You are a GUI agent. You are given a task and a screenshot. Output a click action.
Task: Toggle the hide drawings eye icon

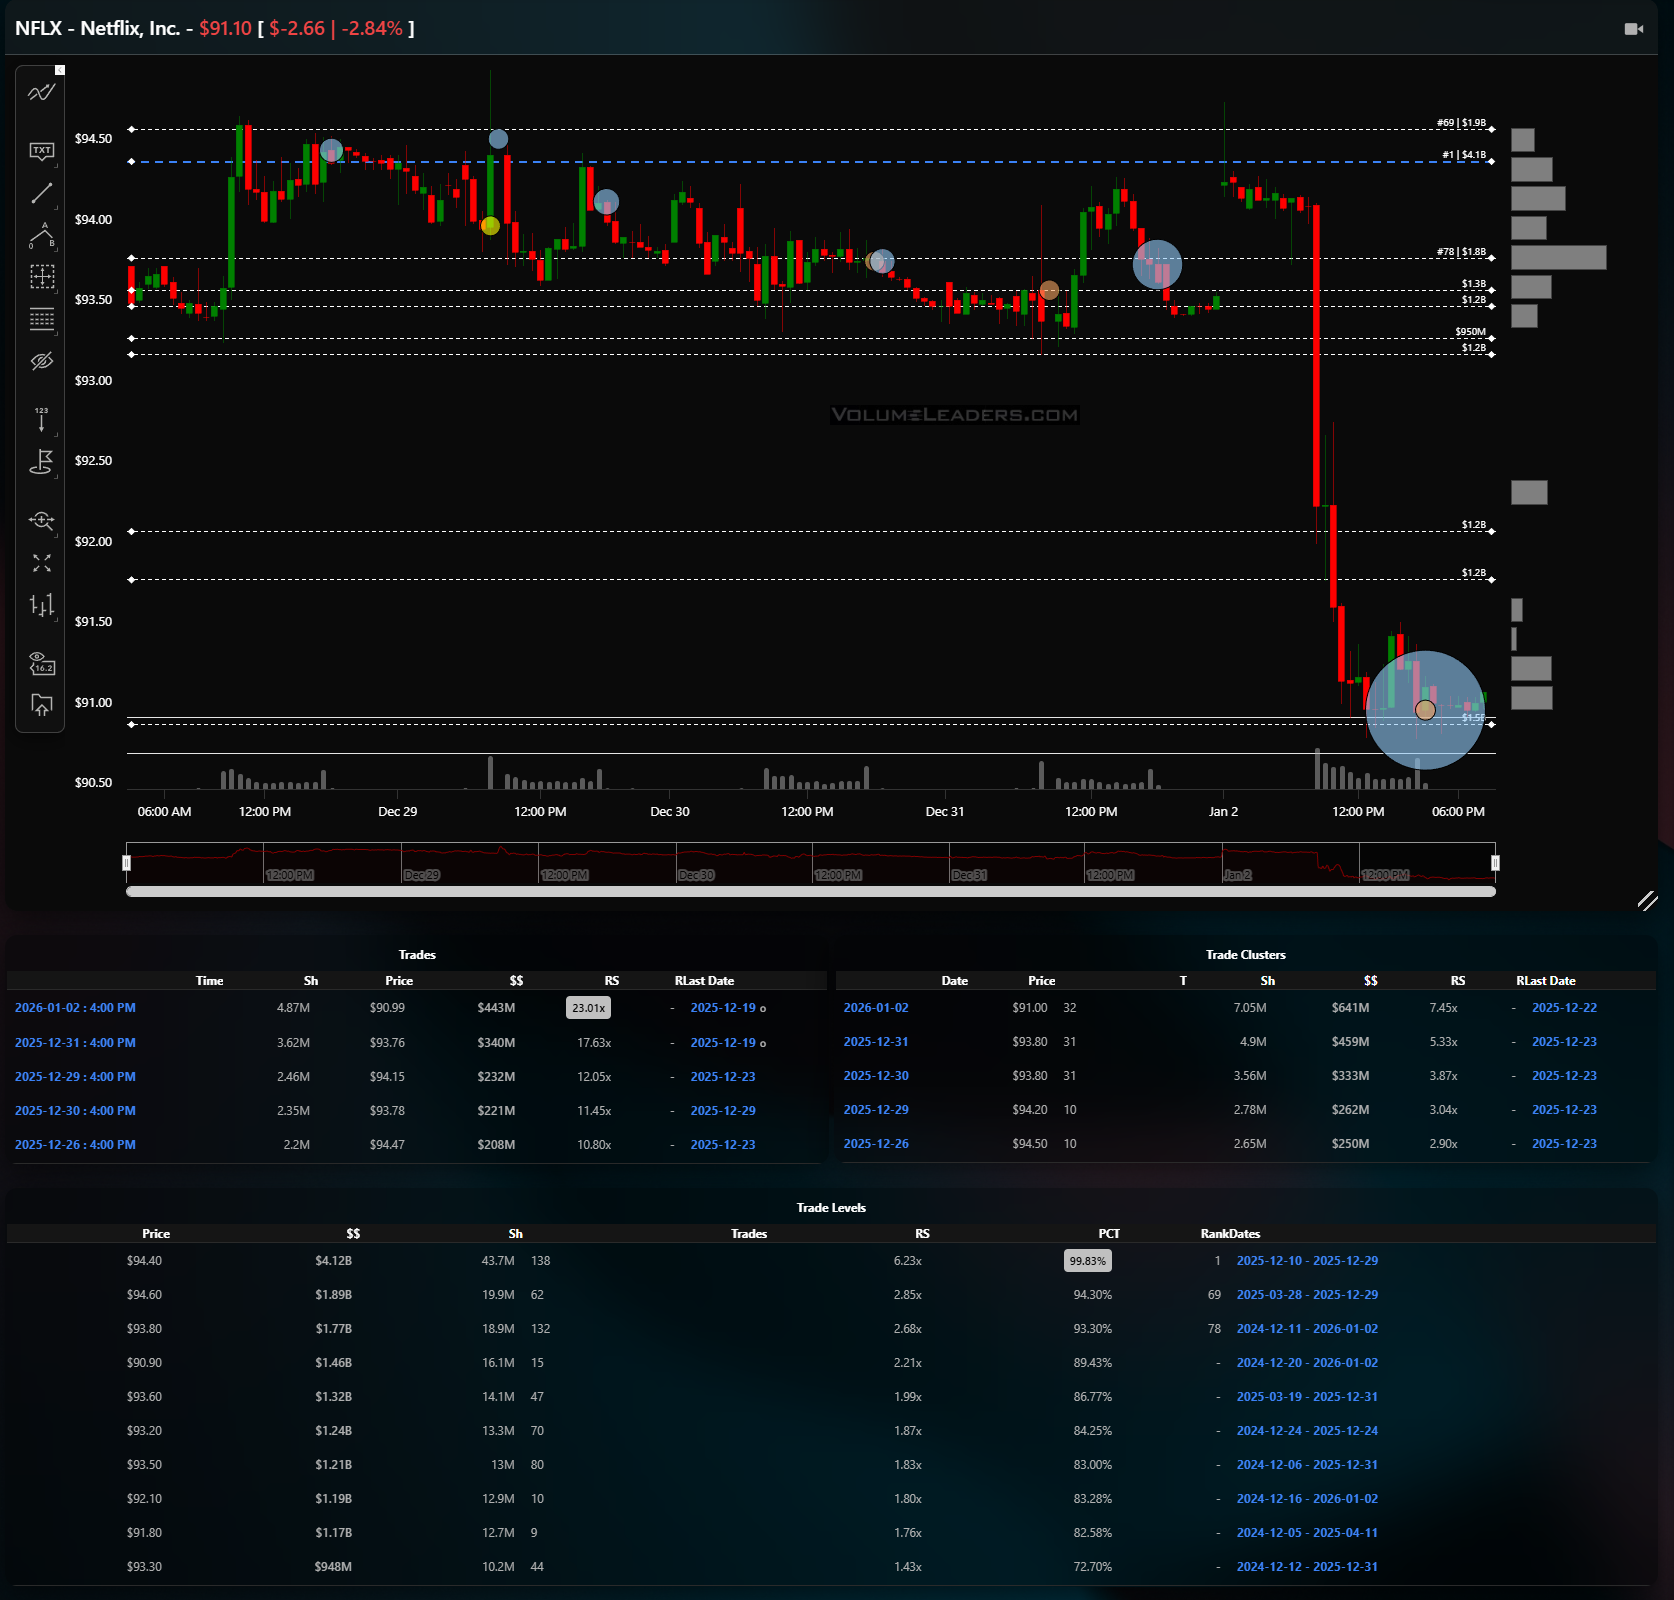pos(41,361)
